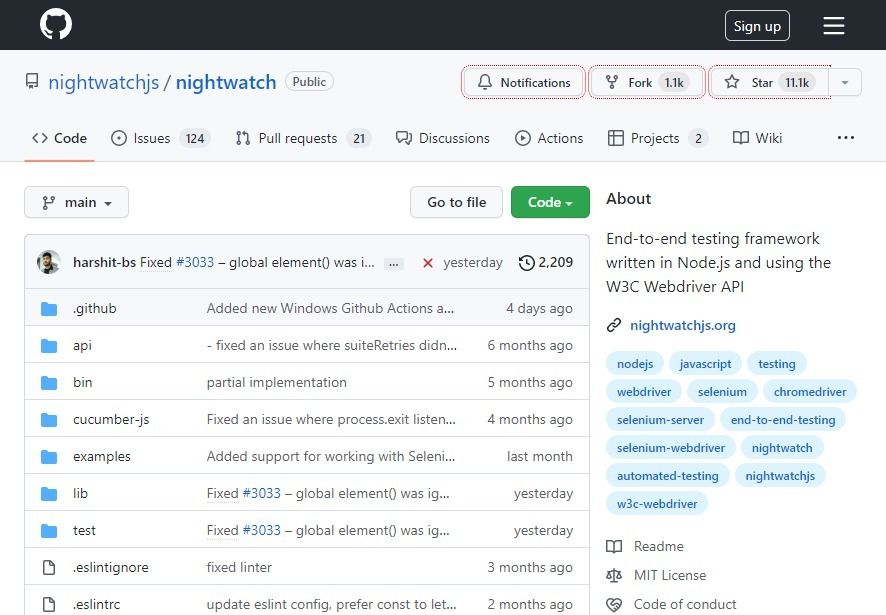Image resolution: width=886 pixels, height=615 pixels.
Task: Open the star lists dropdown arrow
Action: pos(845,83)
